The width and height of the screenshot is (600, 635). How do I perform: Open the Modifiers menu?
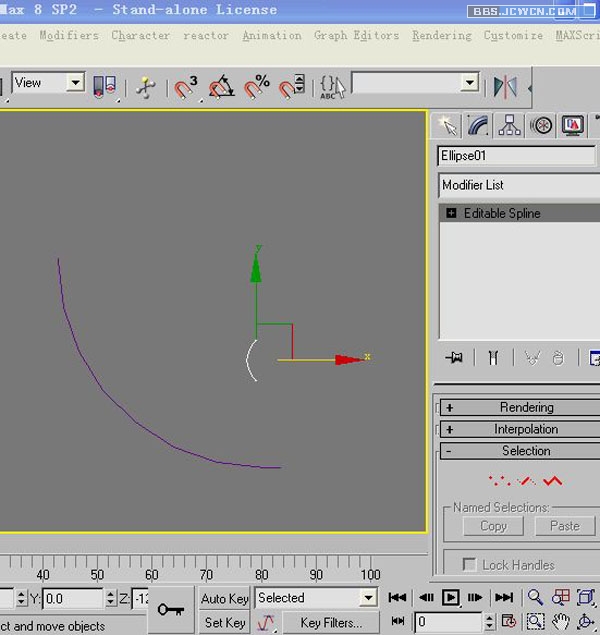[x=69, y=36]
